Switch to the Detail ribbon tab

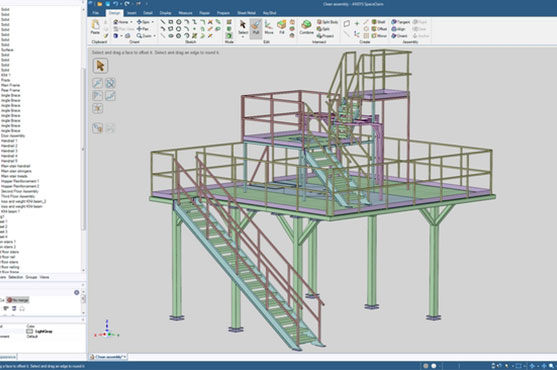(x=148, y=13)
